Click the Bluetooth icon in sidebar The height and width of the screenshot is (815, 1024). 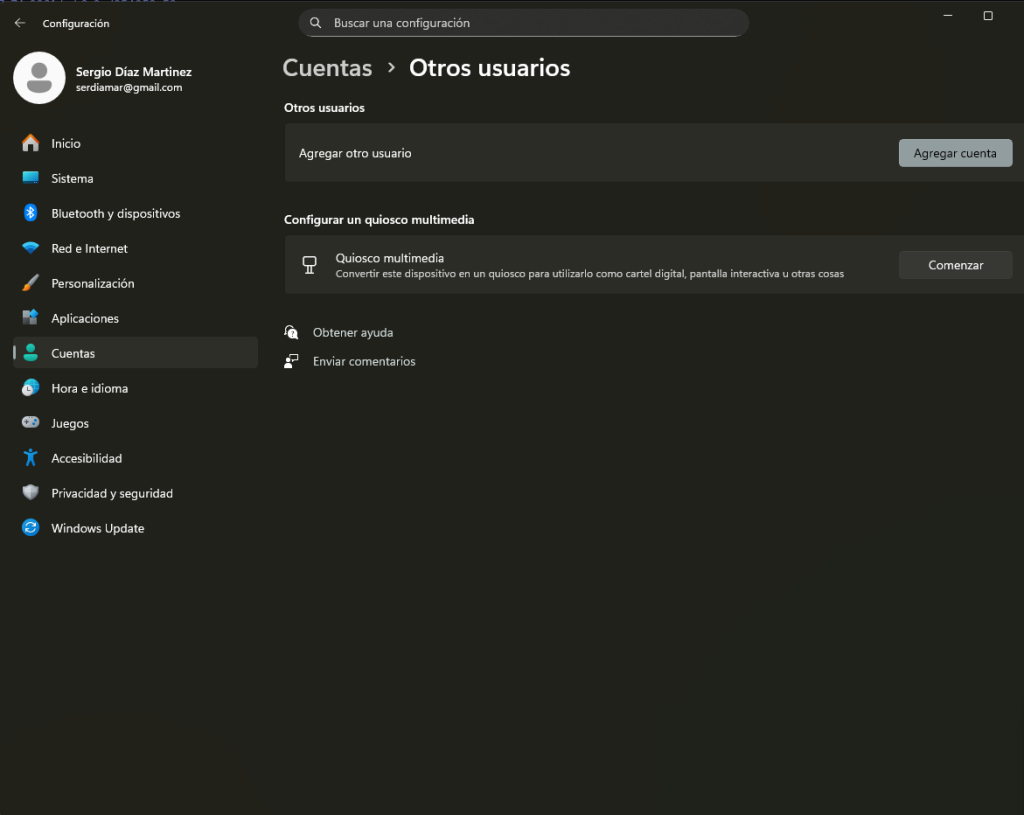pos(31,213)
